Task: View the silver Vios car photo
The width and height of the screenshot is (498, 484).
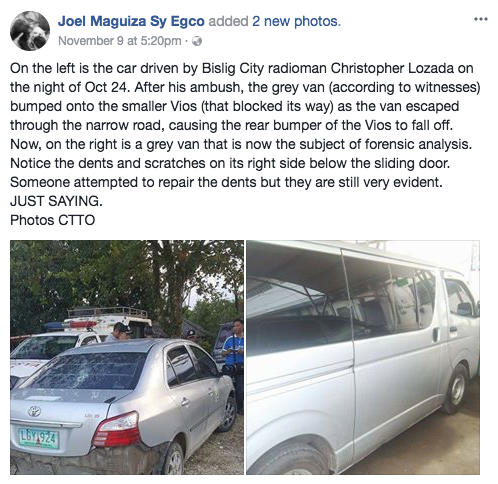Action: click(x=127, y=357)
